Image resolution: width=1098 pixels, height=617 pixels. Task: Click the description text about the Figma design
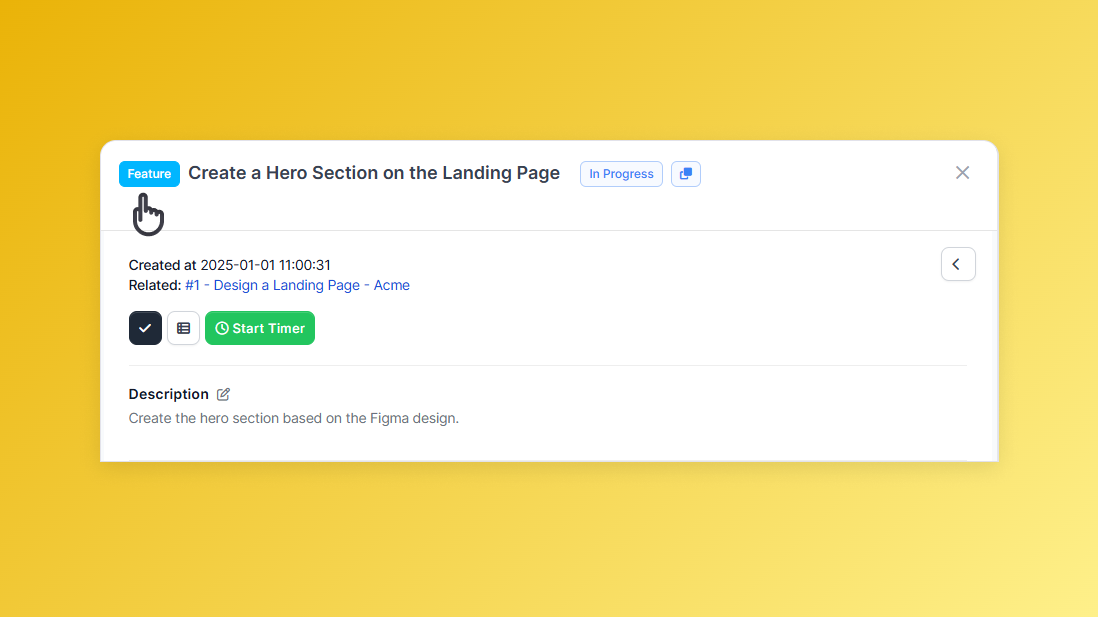(x=293, y=418)
